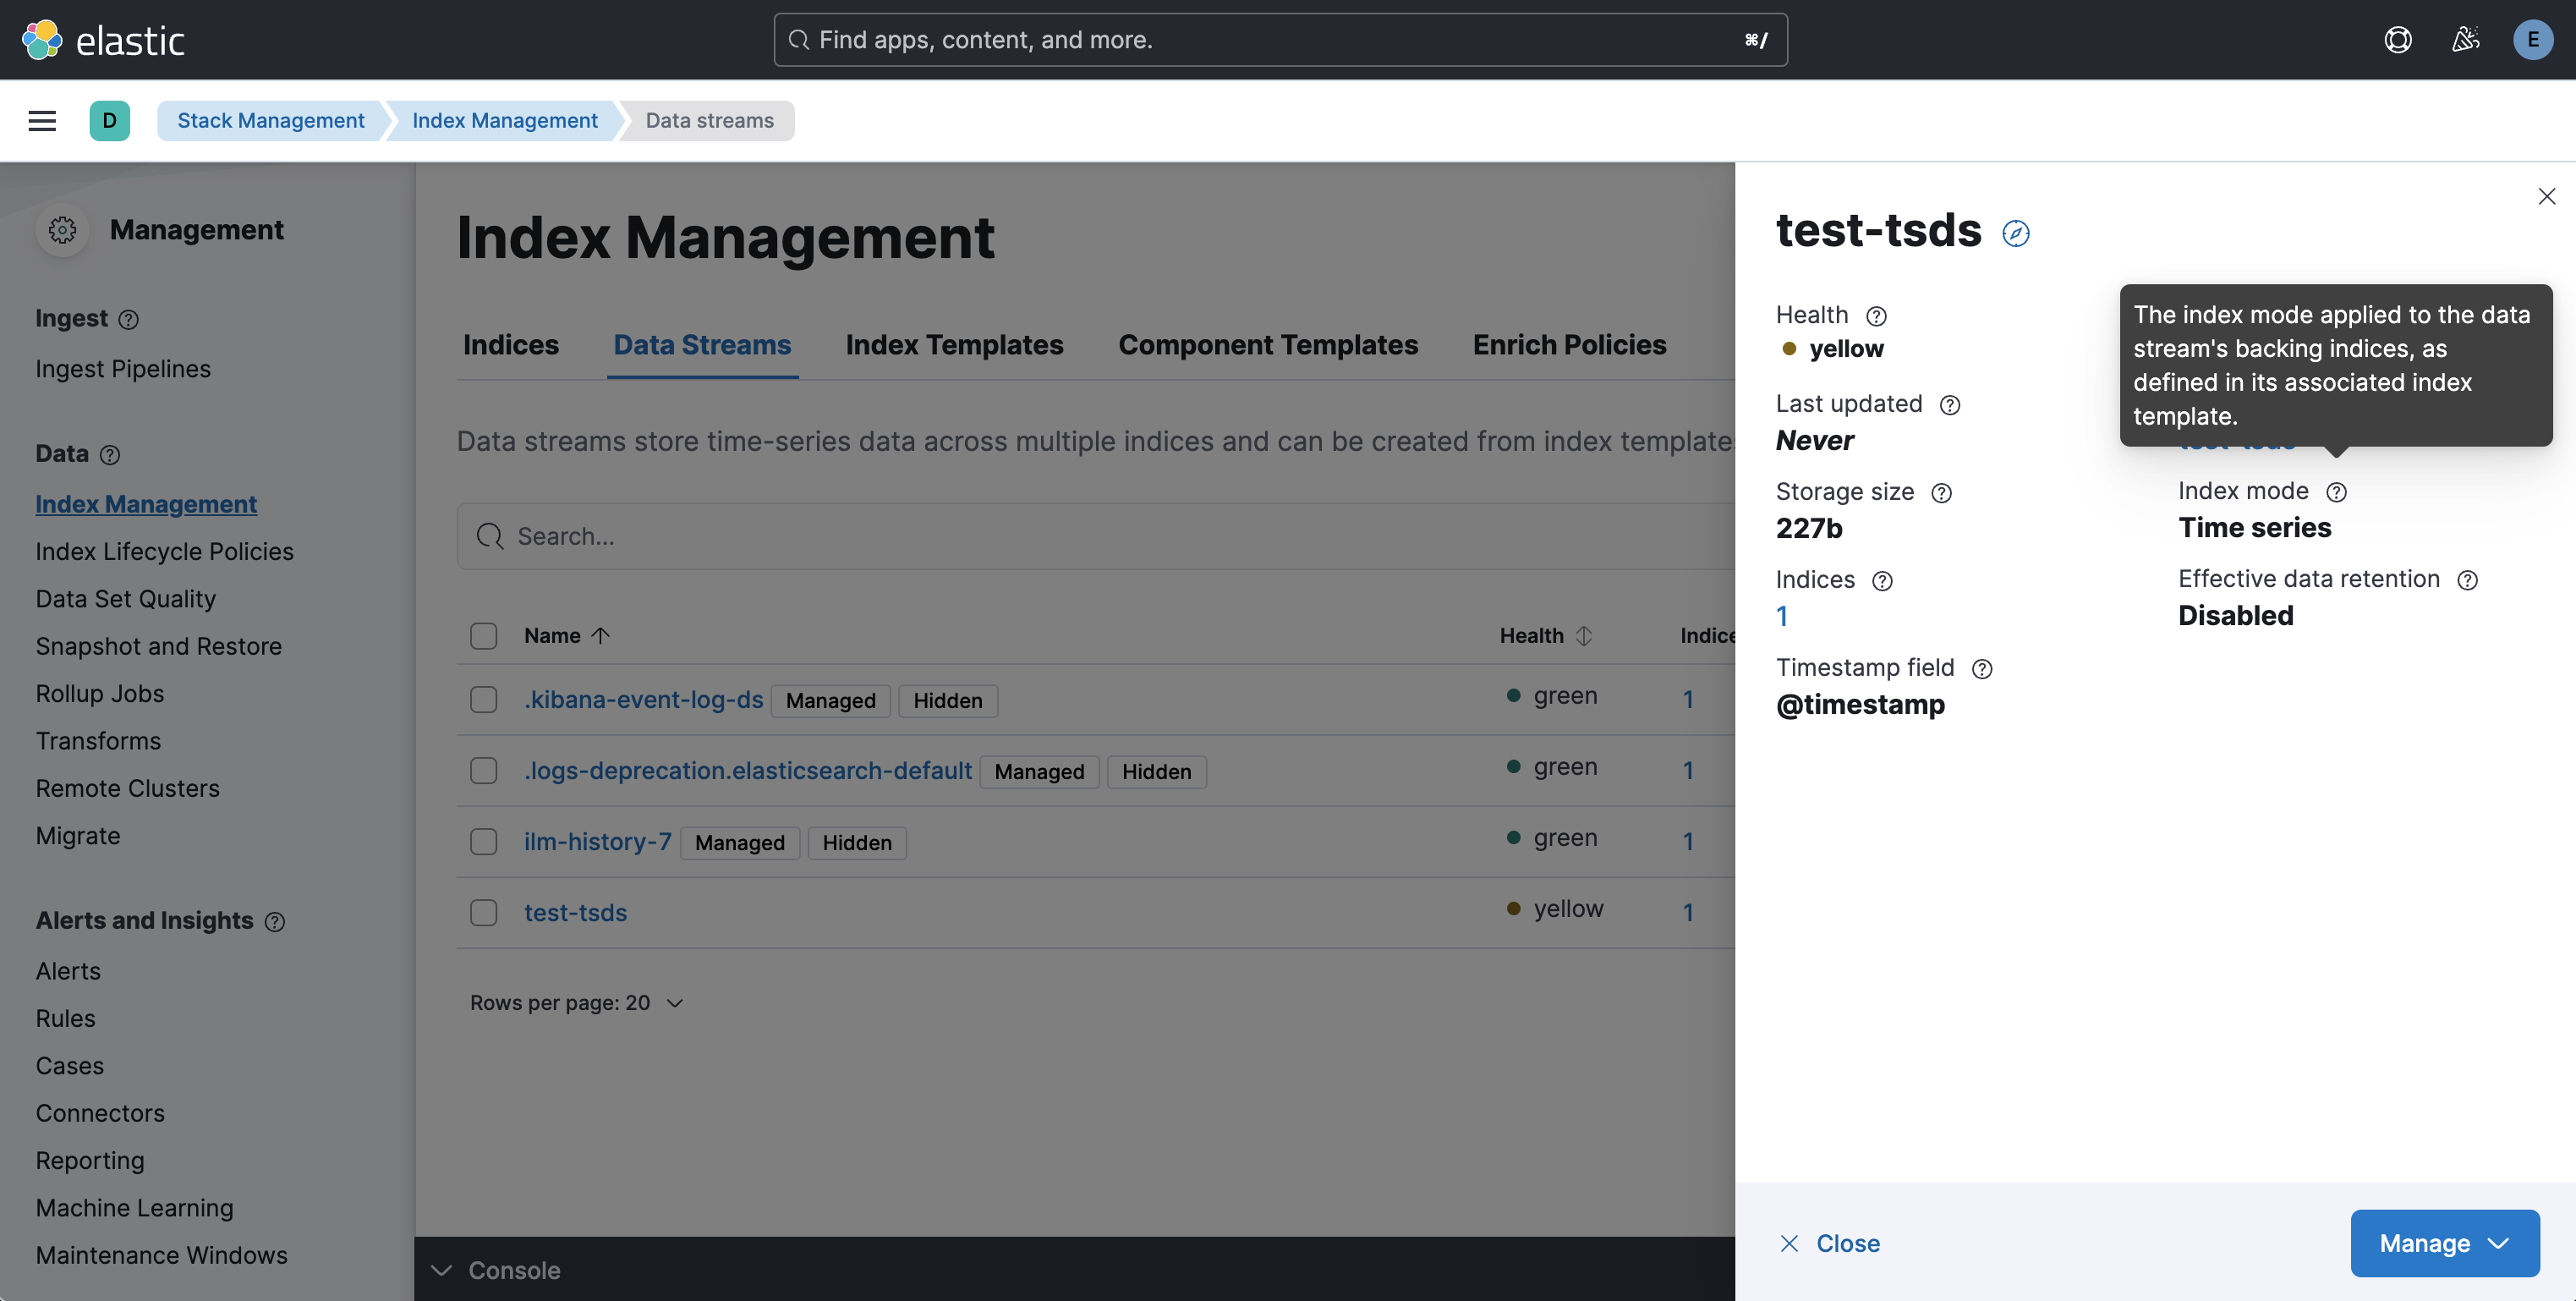This screenshot has height=1301, width=2576.
Task: Click help icon next to Data
Action: pyautogui.click(x=110, y=455)
